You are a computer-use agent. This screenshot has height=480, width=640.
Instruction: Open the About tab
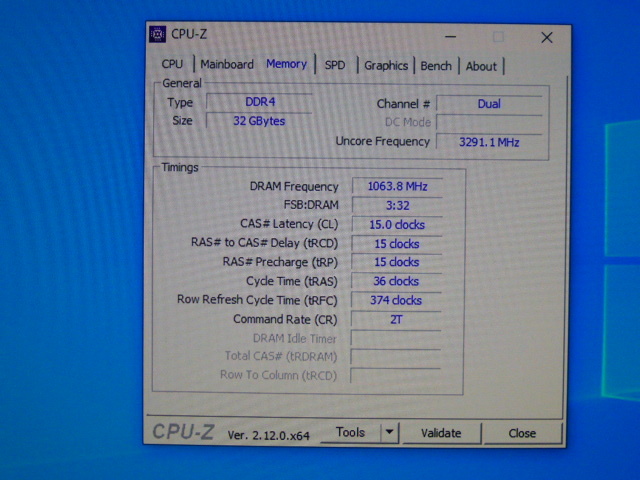(x=481, y=67)
